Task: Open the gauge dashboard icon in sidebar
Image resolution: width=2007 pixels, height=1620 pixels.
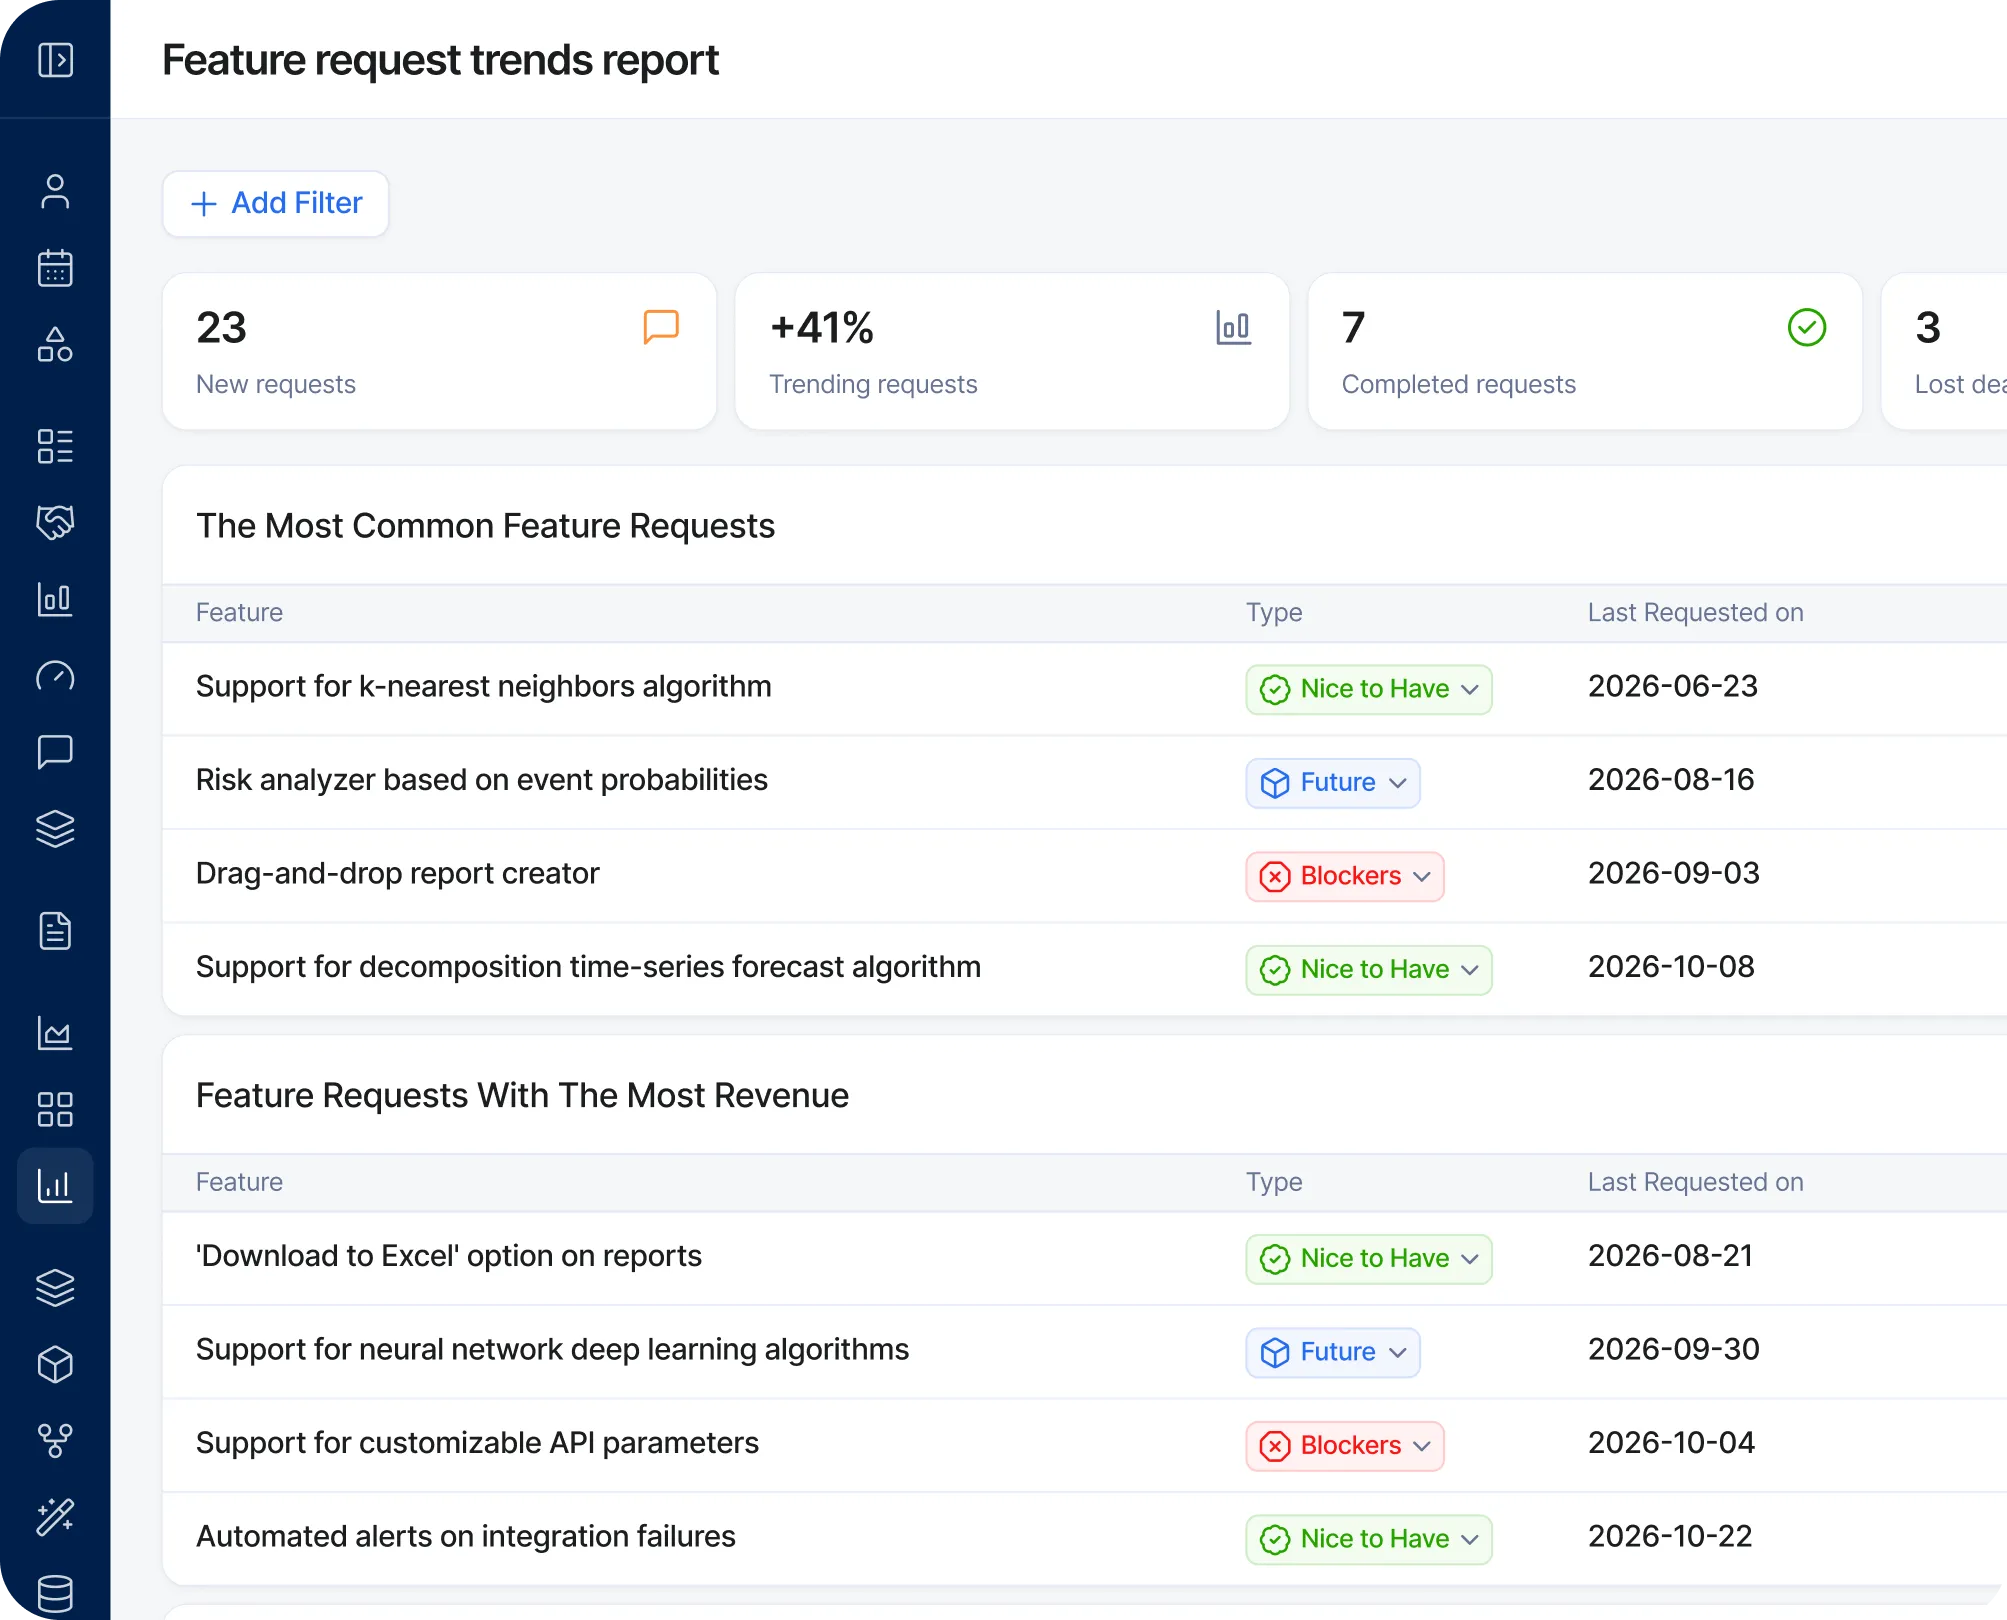Action: click(56, 677)
